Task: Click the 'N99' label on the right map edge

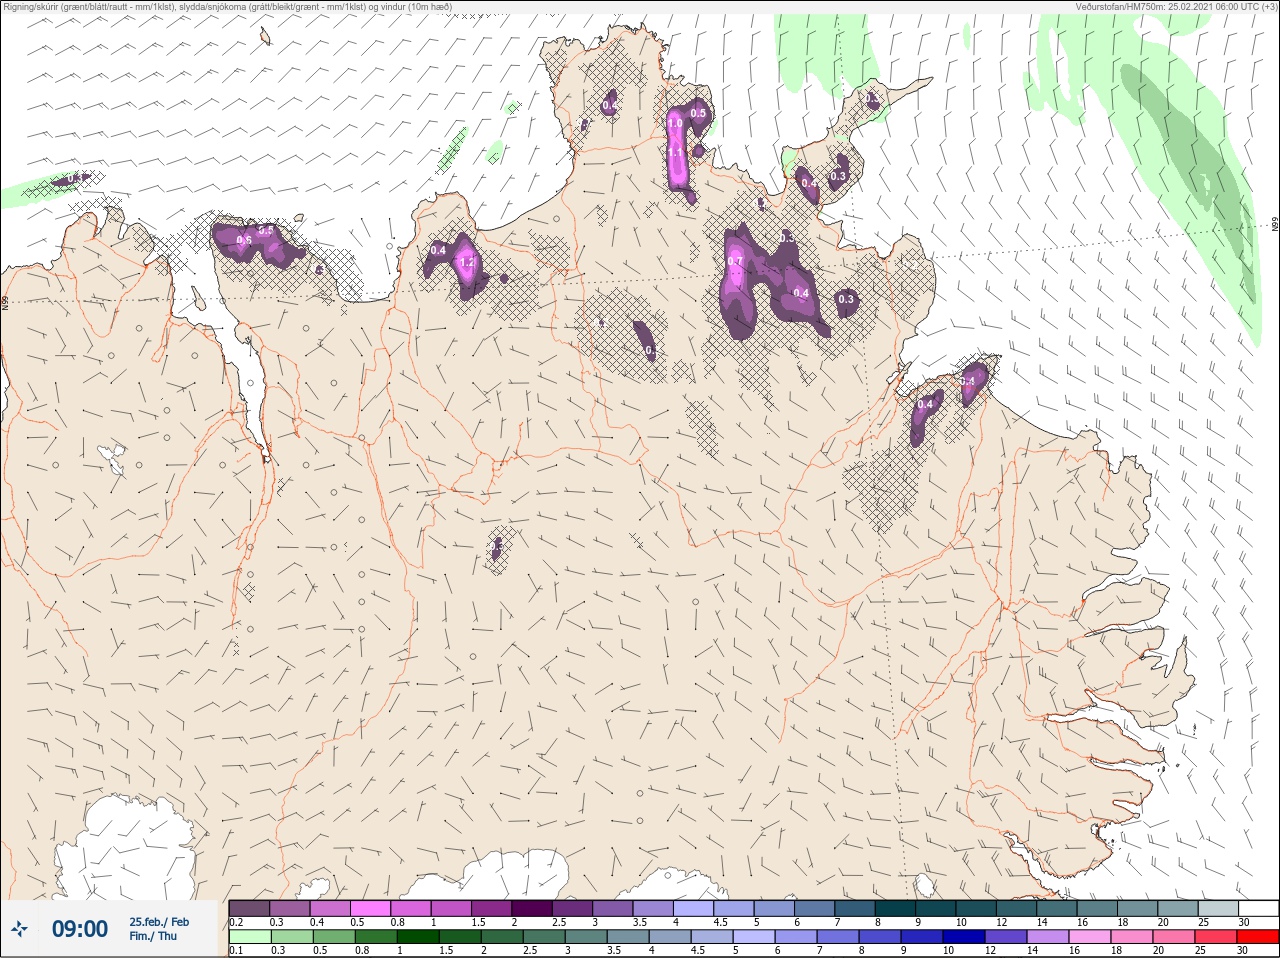Action: point(1275,225)
